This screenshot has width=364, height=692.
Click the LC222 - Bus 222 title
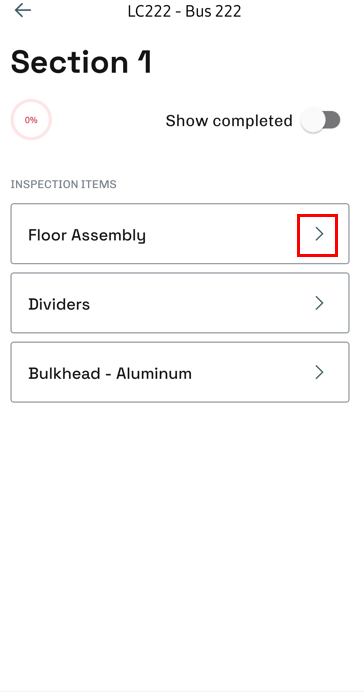coord(184,11)
